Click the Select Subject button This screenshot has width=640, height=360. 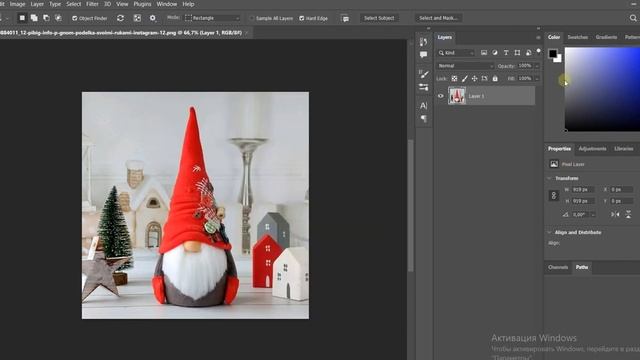click(379, 18)
